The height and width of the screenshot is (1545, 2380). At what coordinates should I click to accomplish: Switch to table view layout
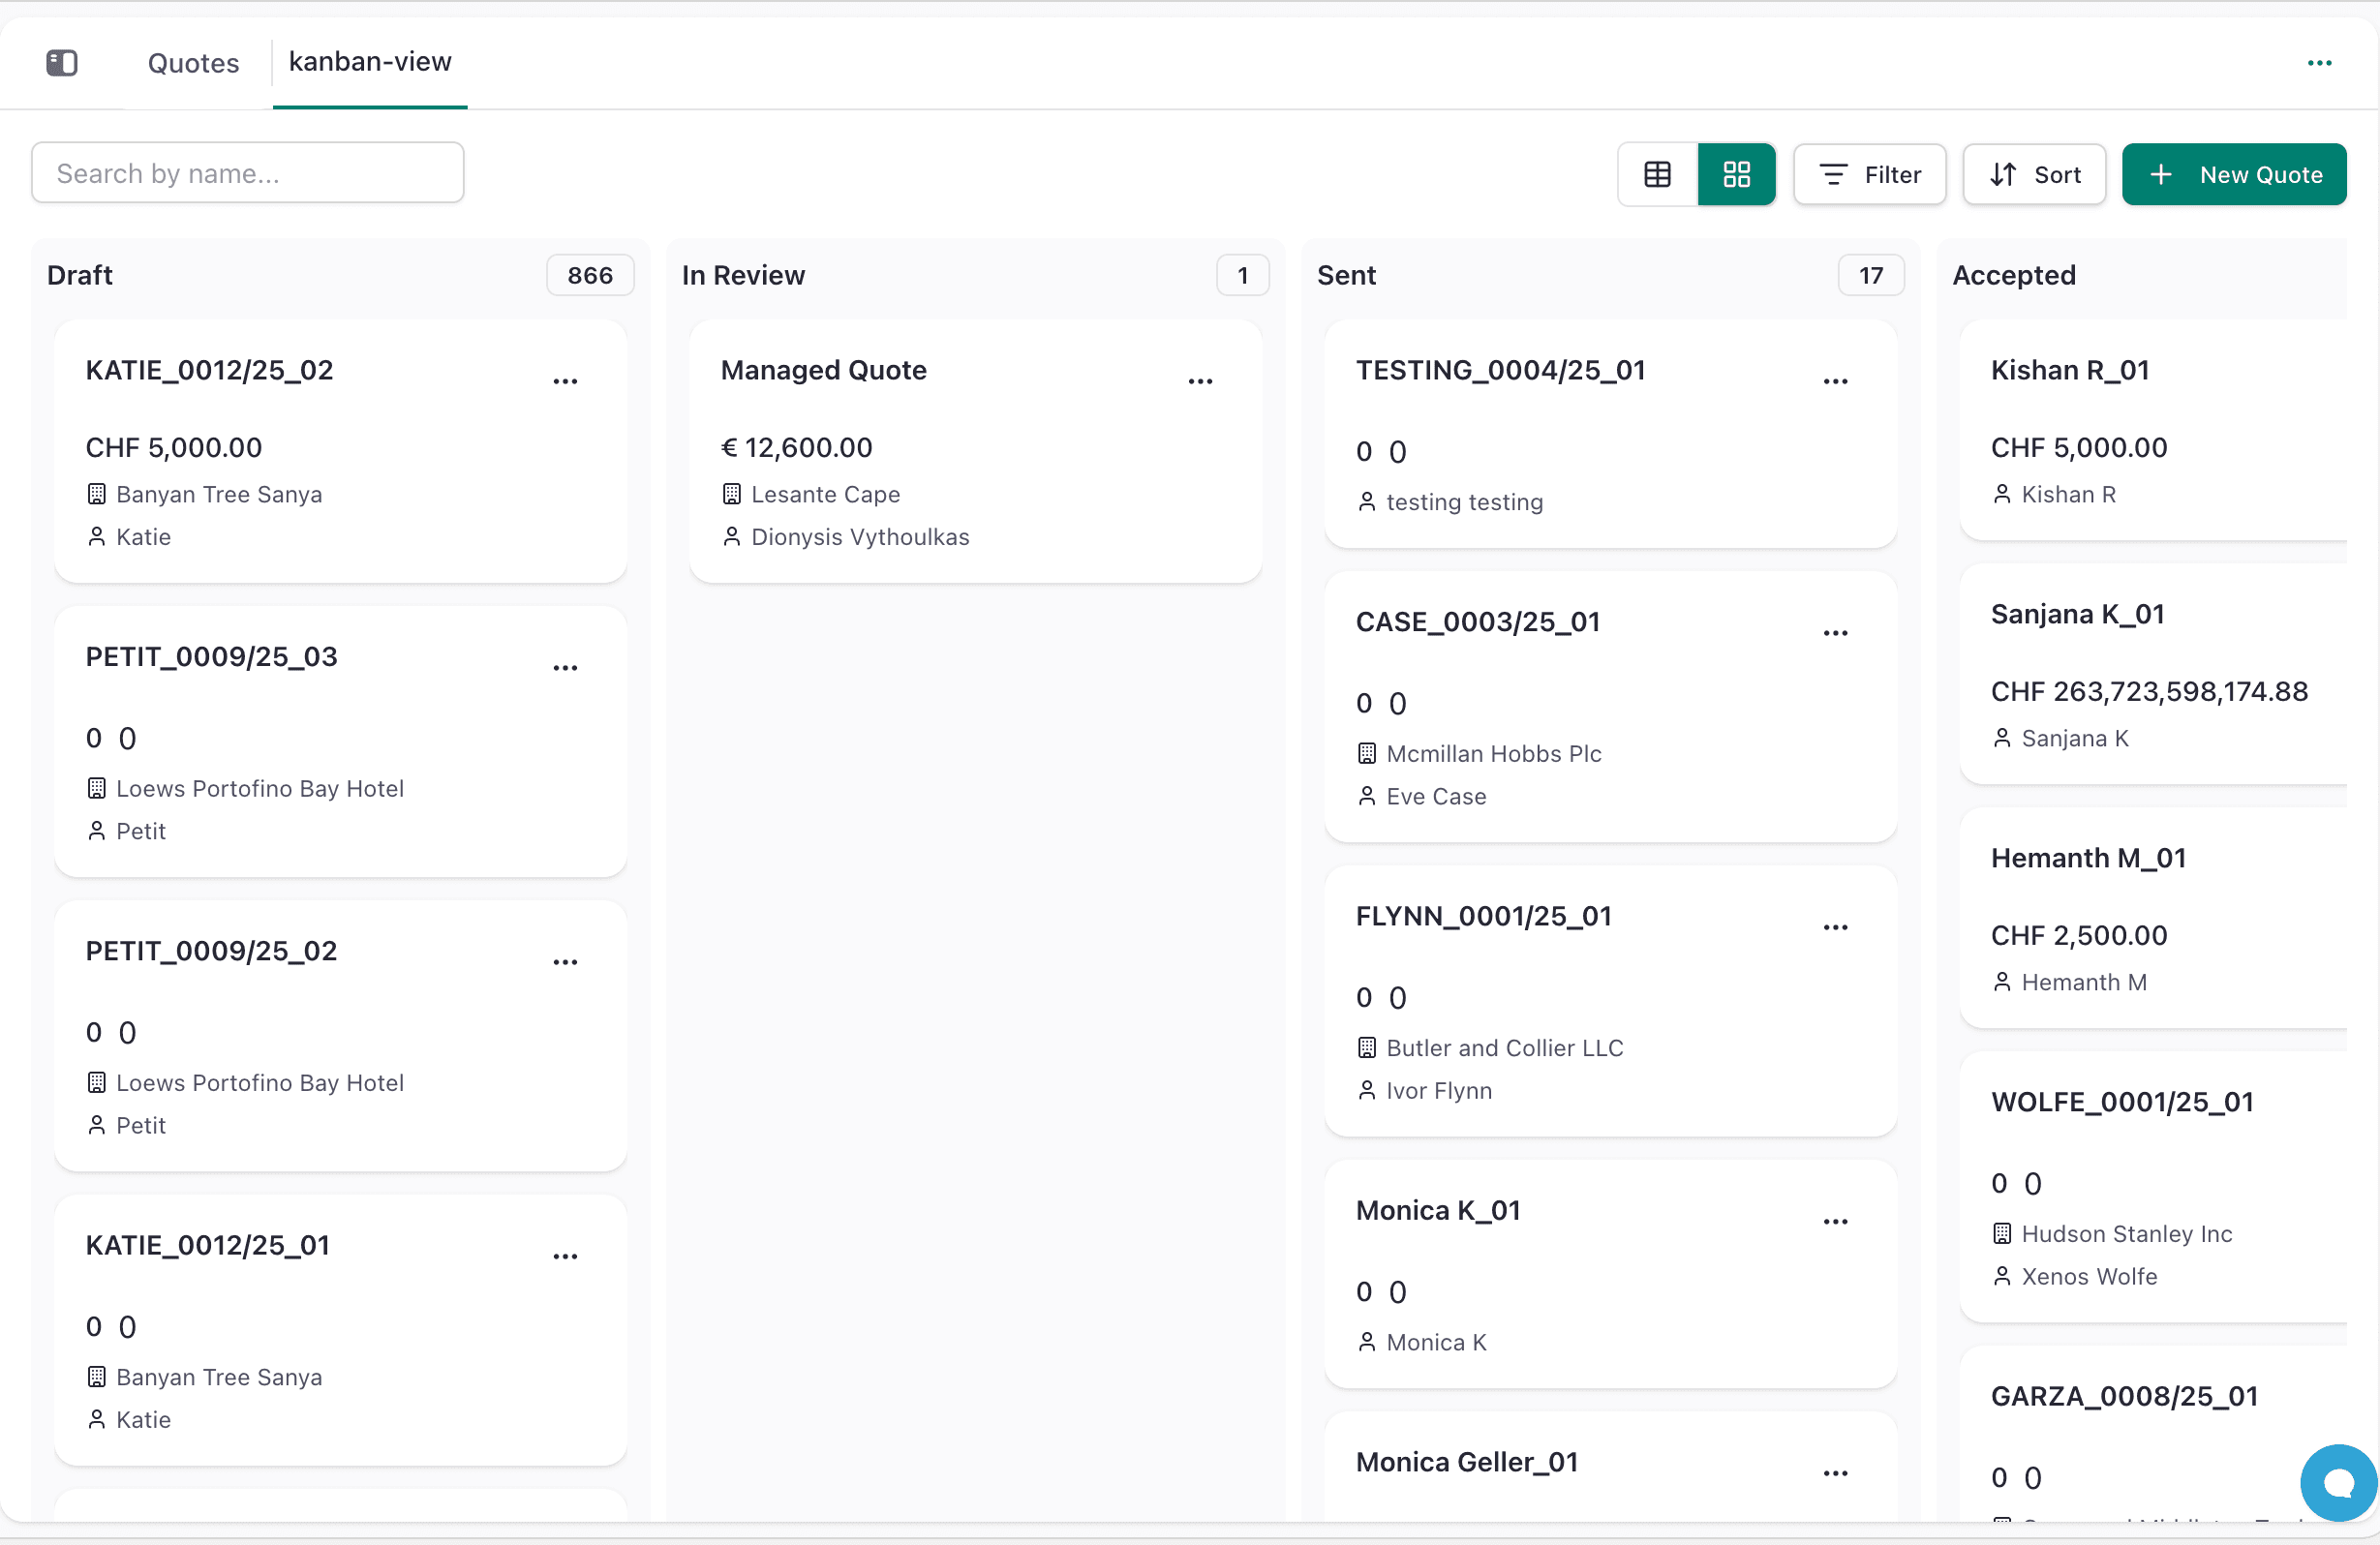1657,174
